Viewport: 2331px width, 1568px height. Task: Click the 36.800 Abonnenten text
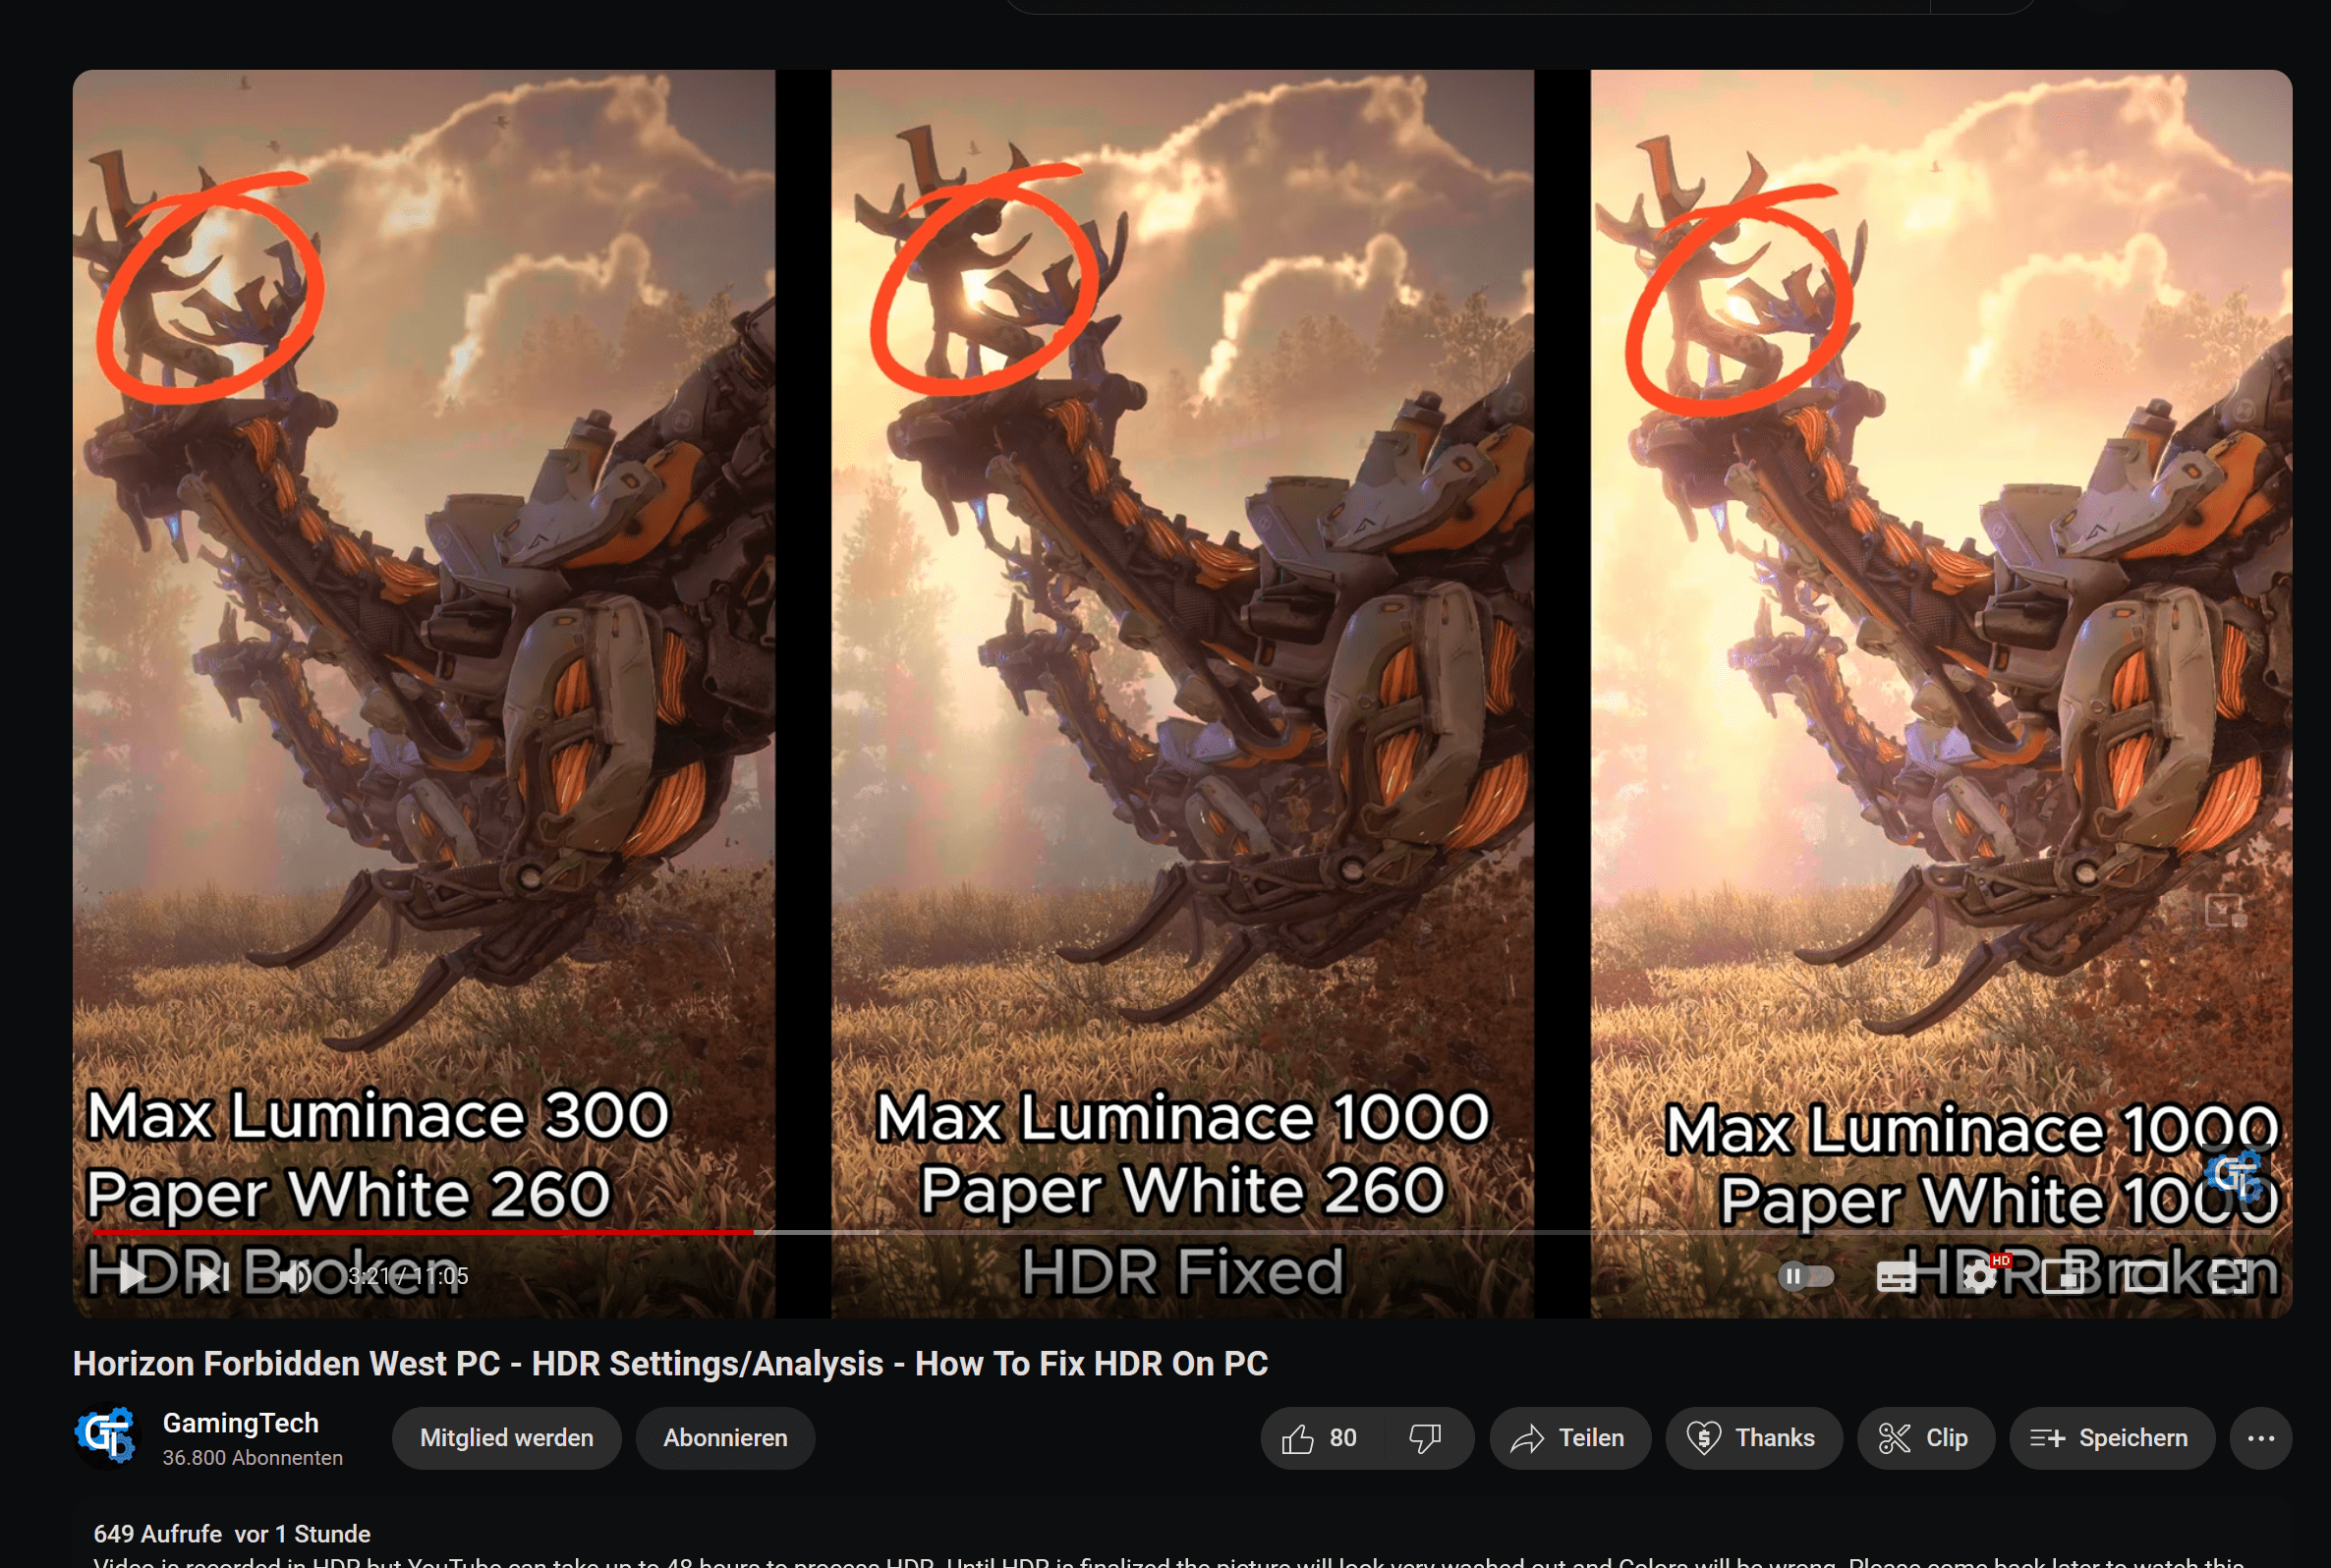click(x=253, y=1458)
